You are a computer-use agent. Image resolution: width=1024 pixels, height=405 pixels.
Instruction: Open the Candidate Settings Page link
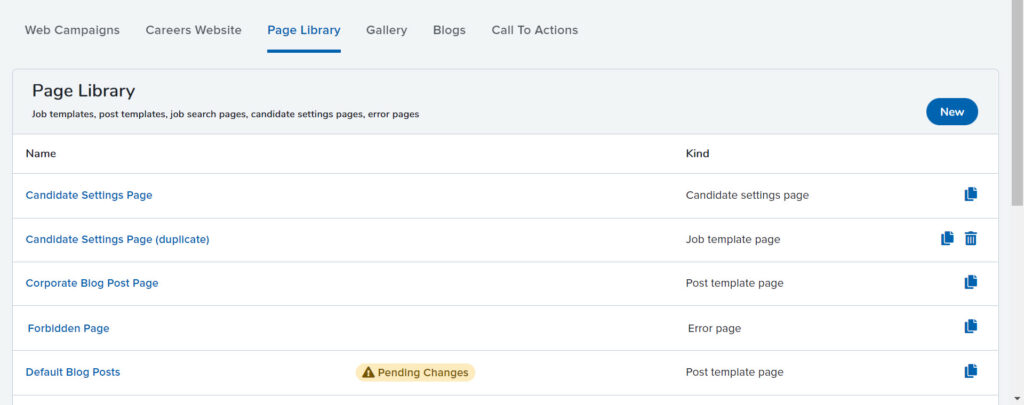[89, 195]
